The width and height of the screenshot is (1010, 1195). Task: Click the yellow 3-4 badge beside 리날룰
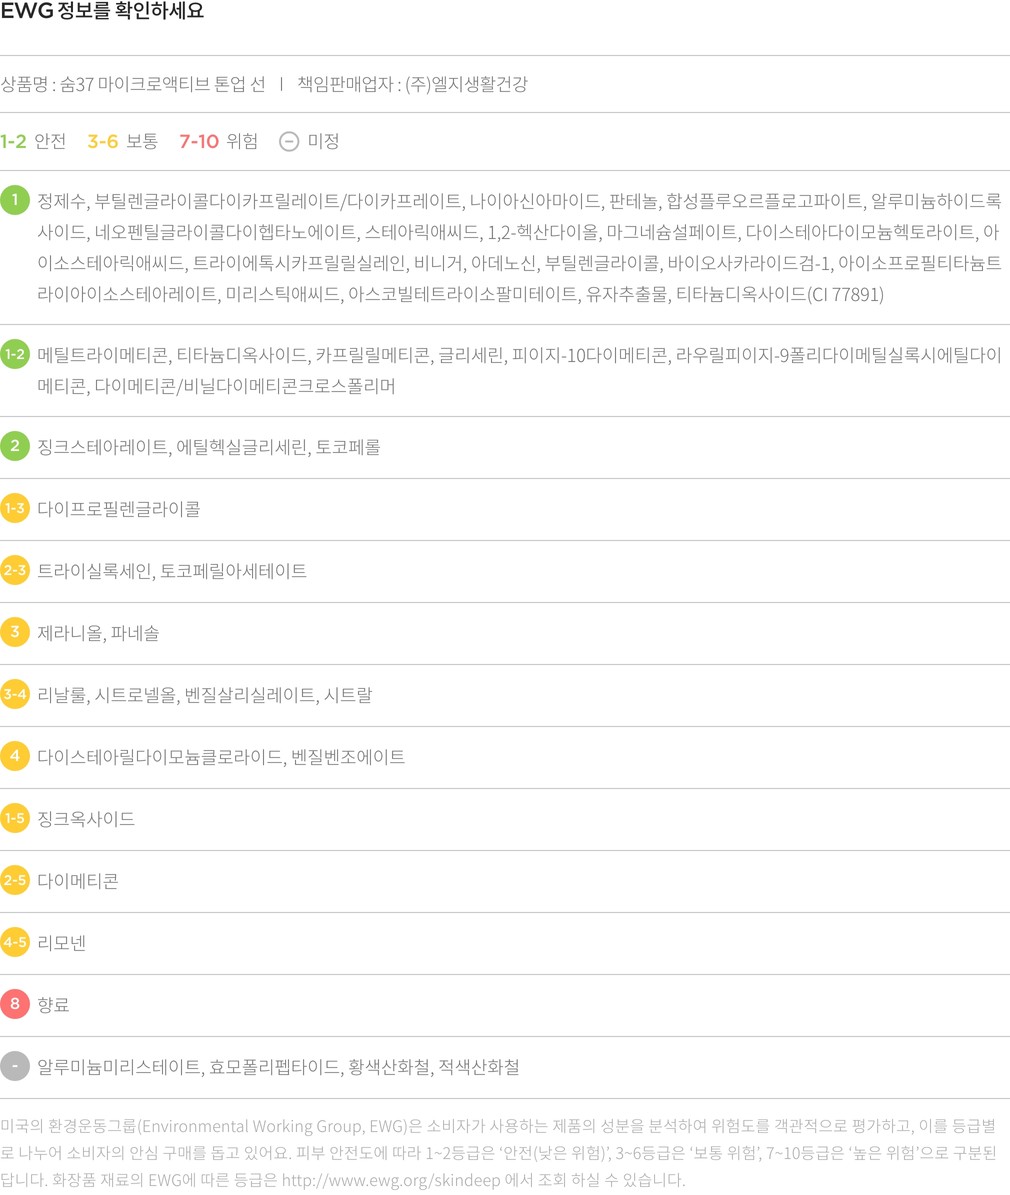point(15,694)
